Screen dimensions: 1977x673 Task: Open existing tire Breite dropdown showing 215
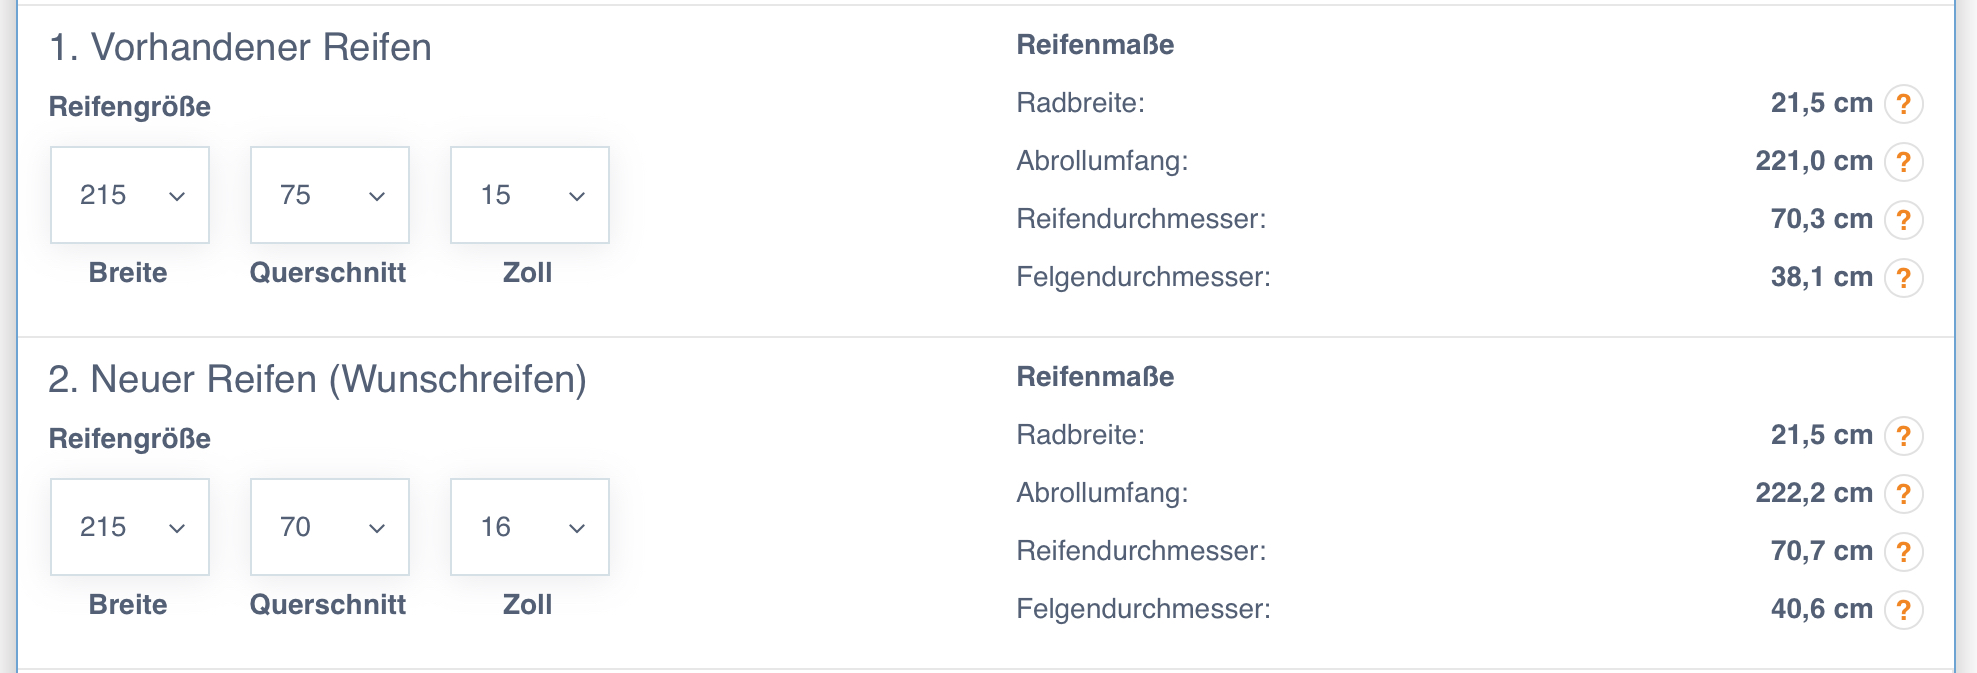coord(130,195)
